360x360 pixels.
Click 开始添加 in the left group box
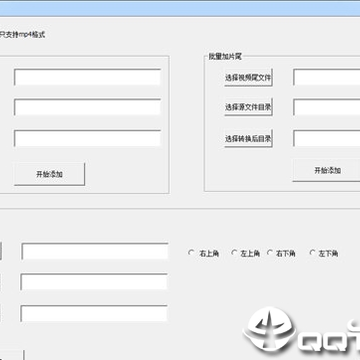point(49,174)
